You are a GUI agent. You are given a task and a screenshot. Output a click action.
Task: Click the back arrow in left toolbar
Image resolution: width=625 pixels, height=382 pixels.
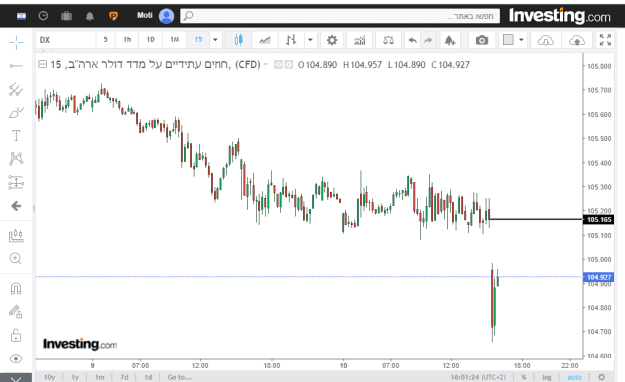[16, 206]
